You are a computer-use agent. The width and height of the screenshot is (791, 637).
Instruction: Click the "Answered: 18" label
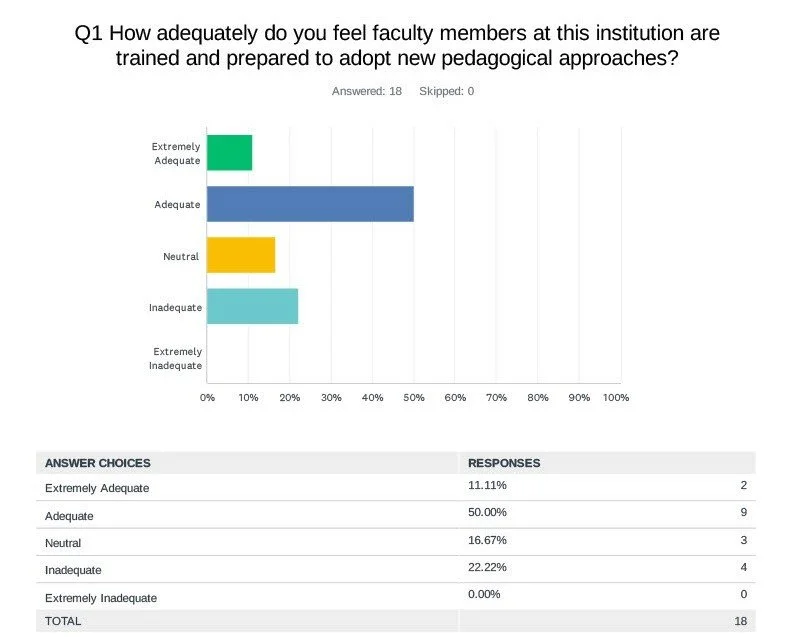tap(367, 91)
